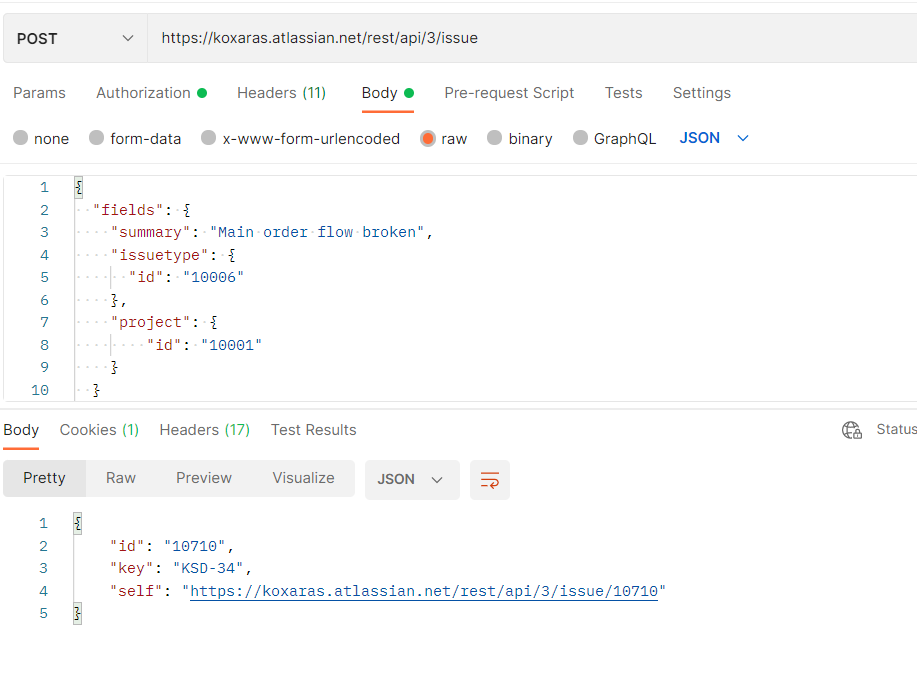Click the project id value "10001"
Screen dimensions: 917x678
[x=232, y=345]
